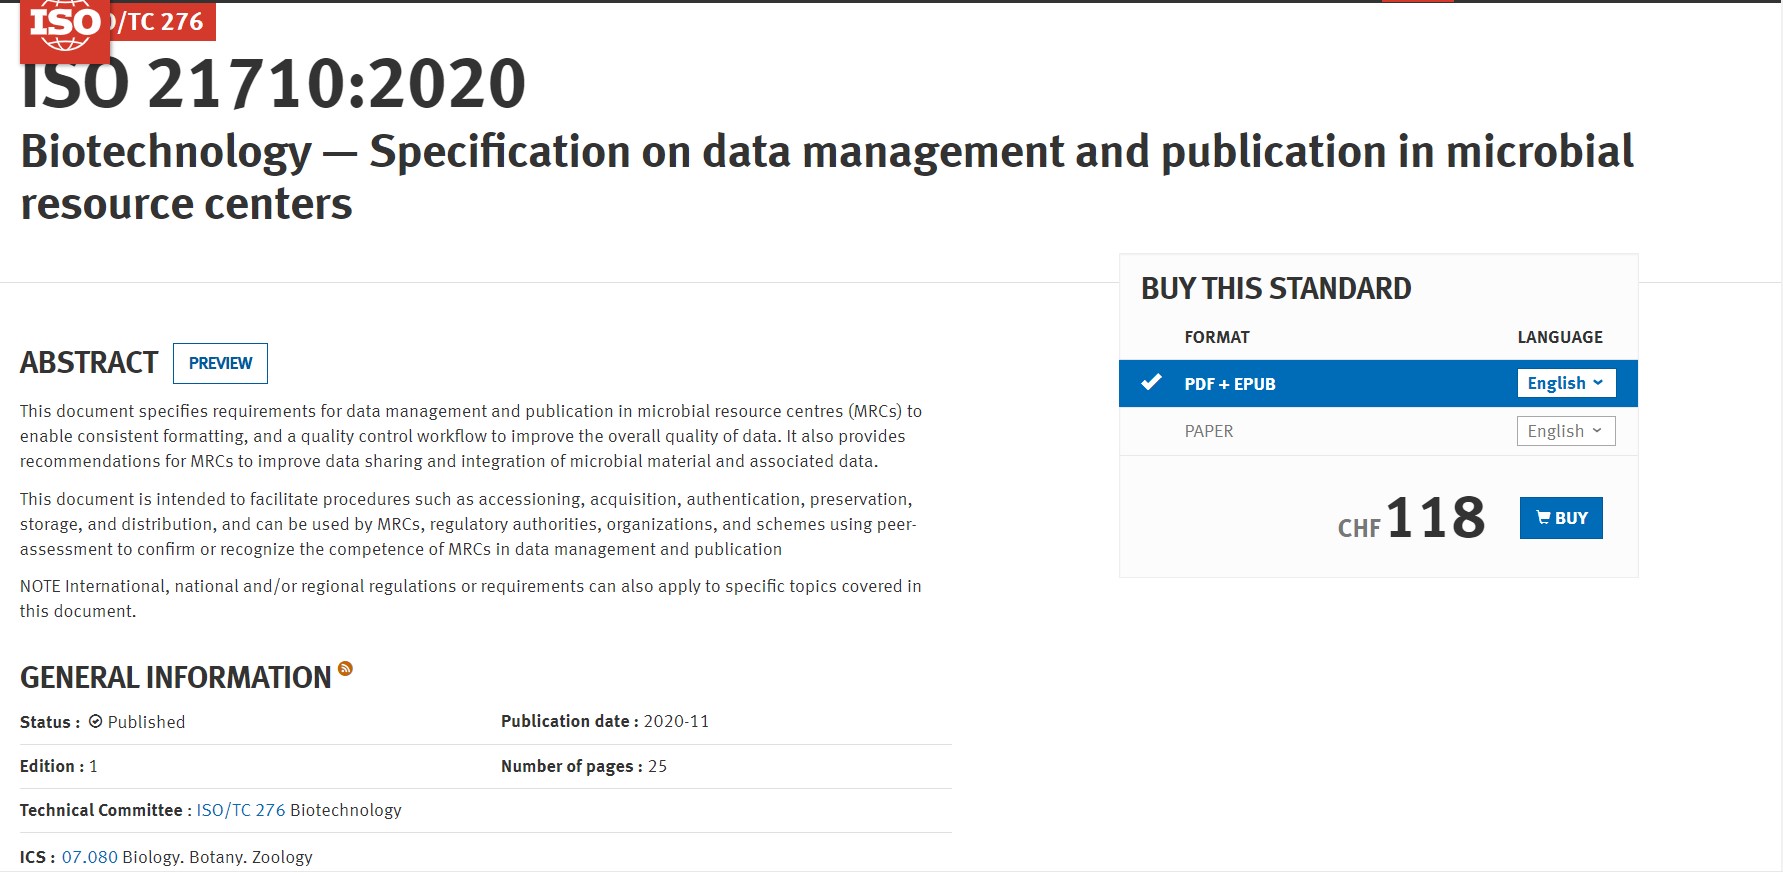
Task: Click the LANGUAGE column header
Action: point(1559,337)
